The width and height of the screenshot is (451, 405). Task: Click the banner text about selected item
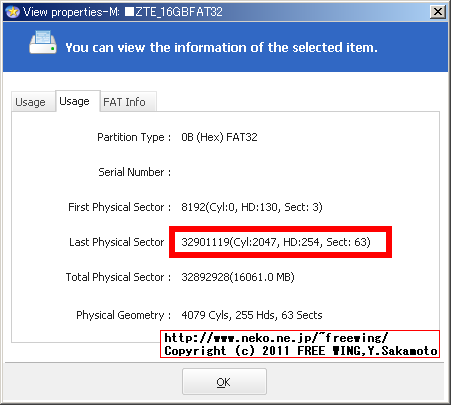tap(221, 48)
